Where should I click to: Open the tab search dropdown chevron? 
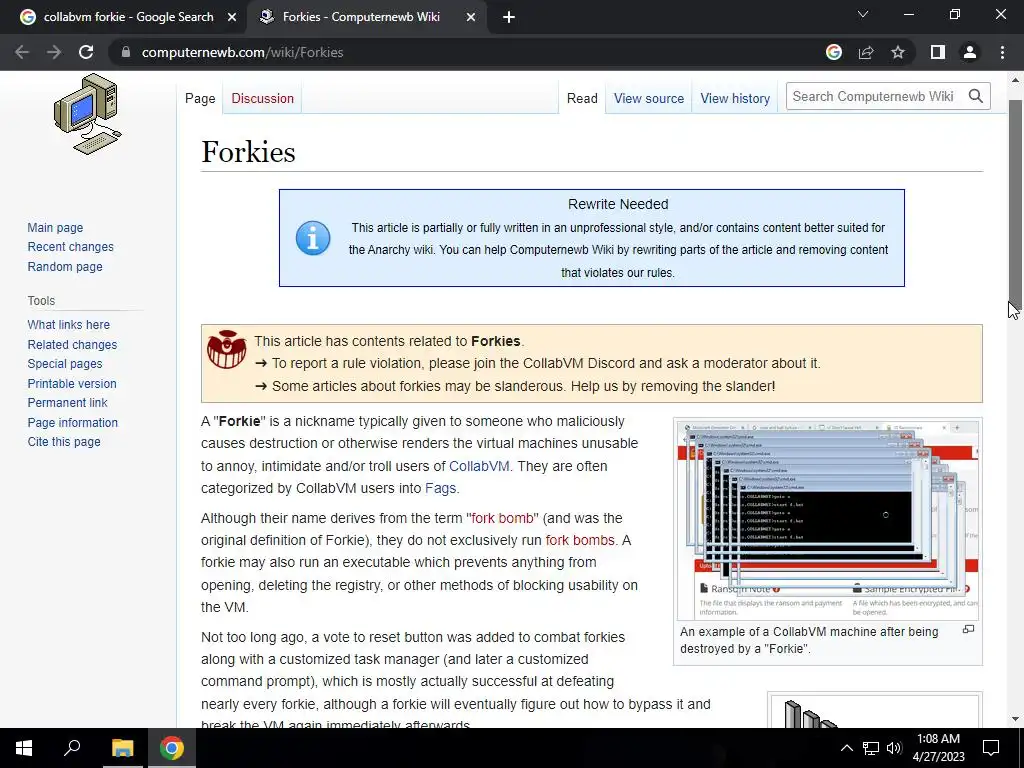coord(863,14)
